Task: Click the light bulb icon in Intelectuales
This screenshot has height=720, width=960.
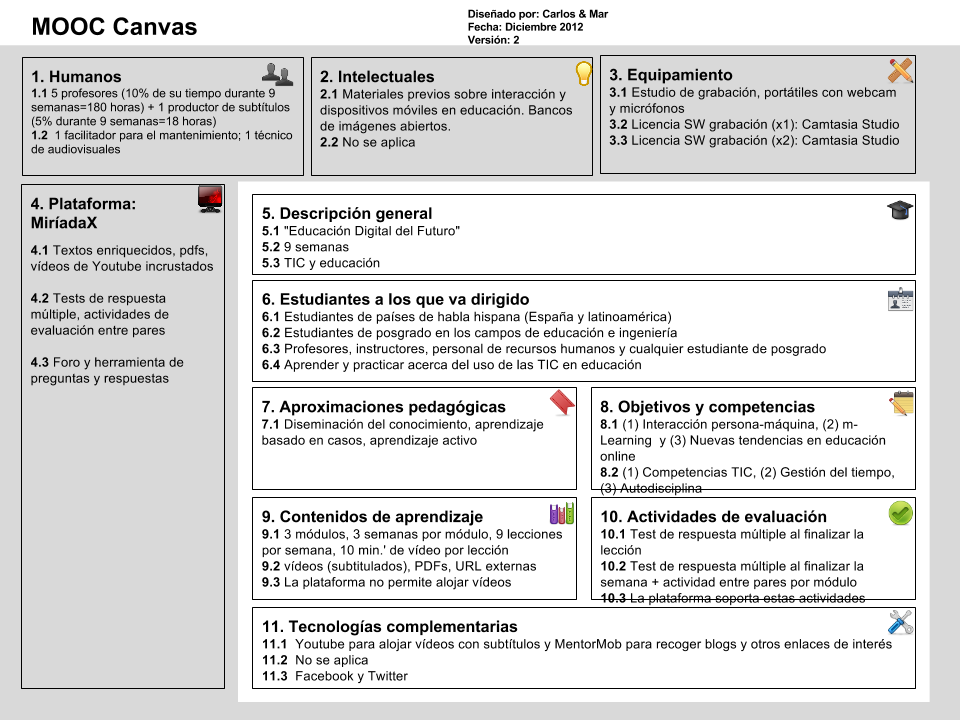Action: point(583,73)
